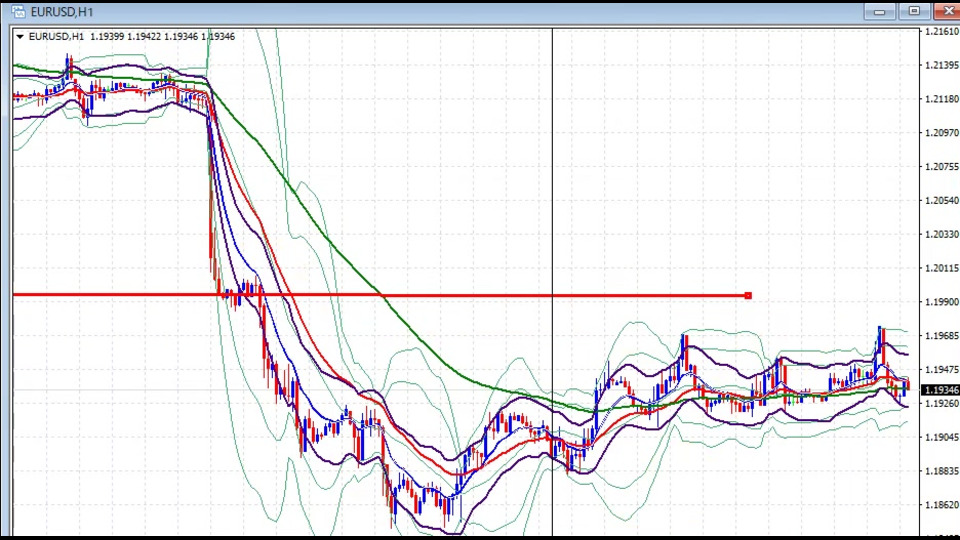Expand the triangle beside EURUSD,H1 label
Viewport: 960px width, 540px height.
pos(20,37)
